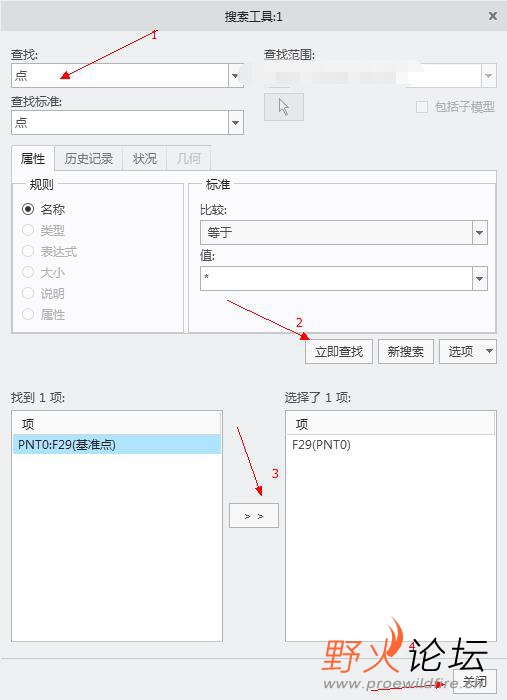Switch to the 历史记录 tab

tap(88, 158)
